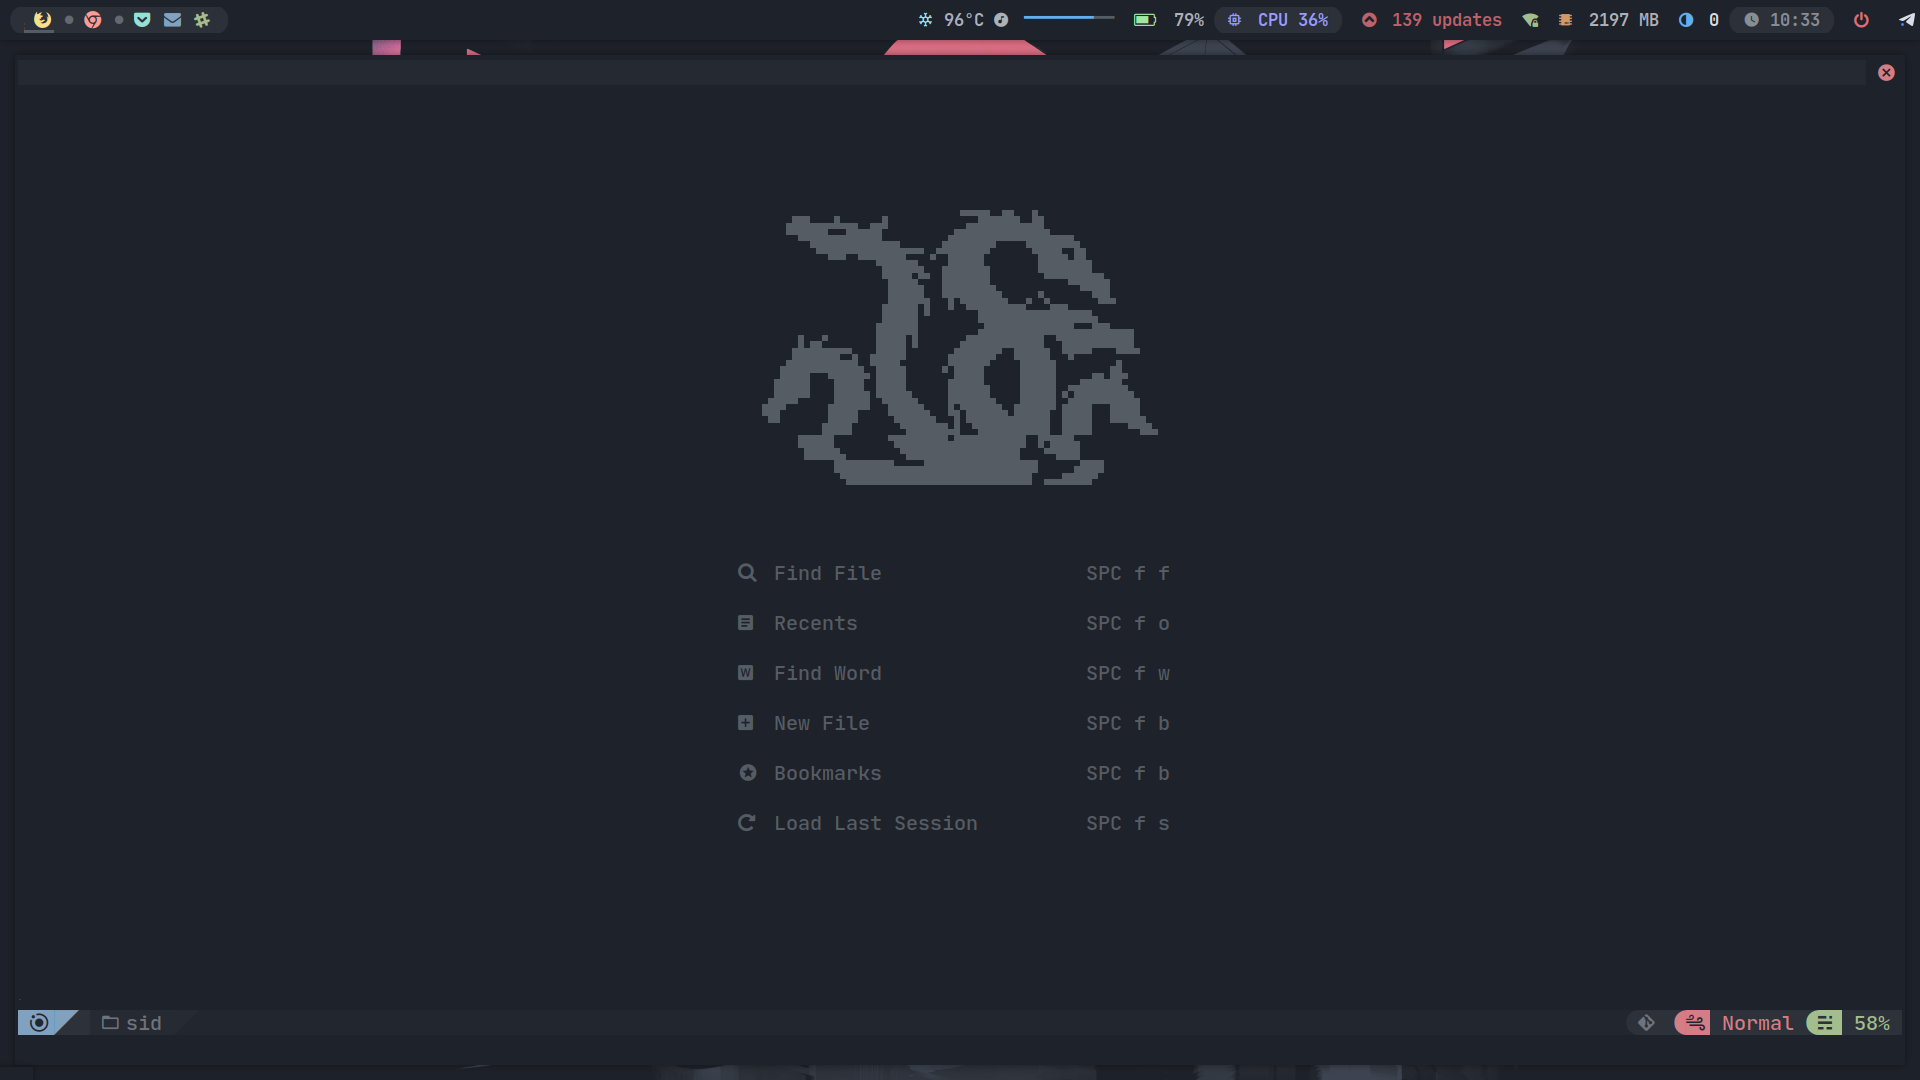Open Telegram from the paper plane icon
The image size is (1920, 1080).
[1906, 20]
